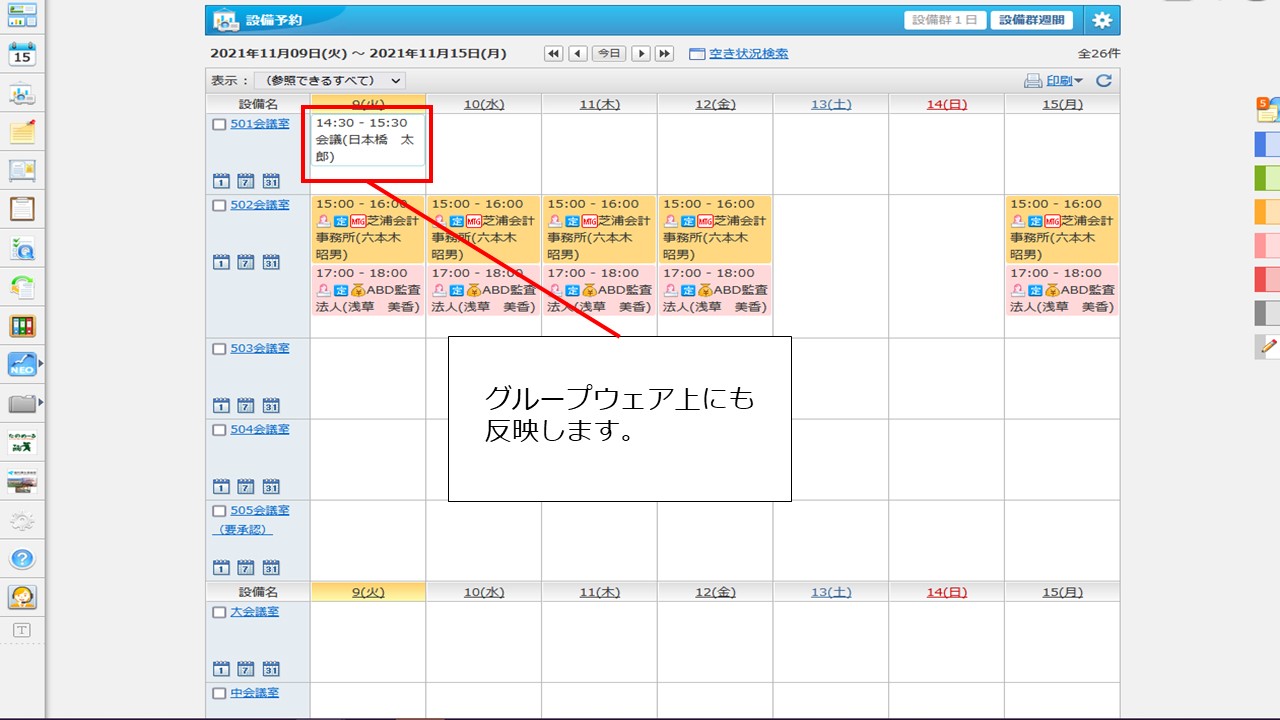Jump forward with the double-arrow next button
The image size is (1280, 720).
click(664, 54)
